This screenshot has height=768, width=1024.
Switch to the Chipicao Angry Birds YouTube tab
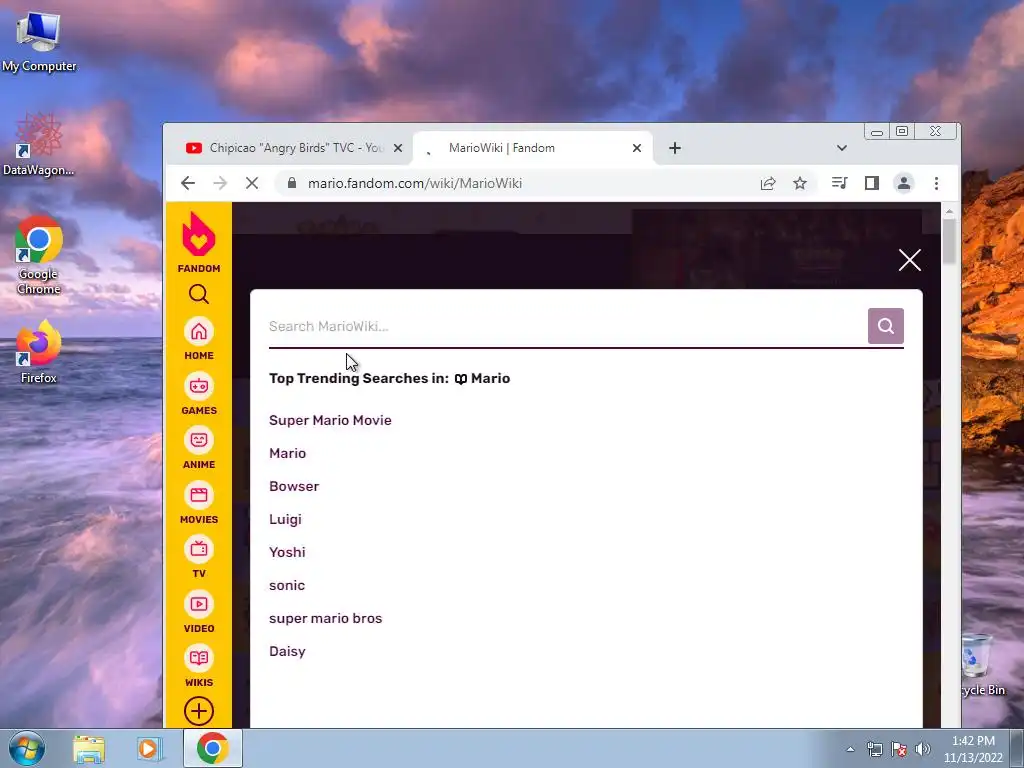tap(286, 148)
